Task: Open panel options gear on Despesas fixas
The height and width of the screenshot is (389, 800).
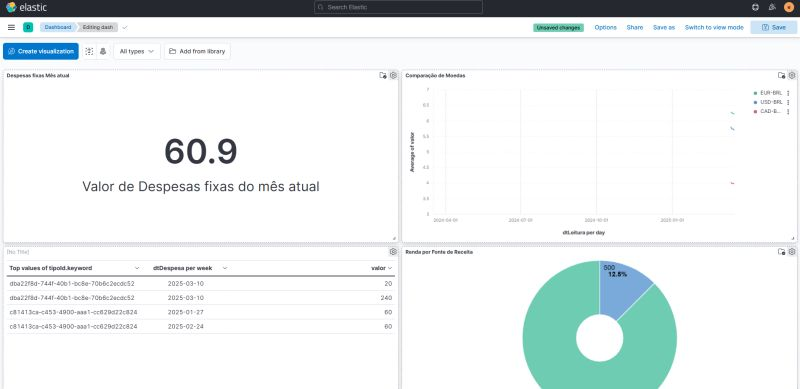Action: (393, 76)
